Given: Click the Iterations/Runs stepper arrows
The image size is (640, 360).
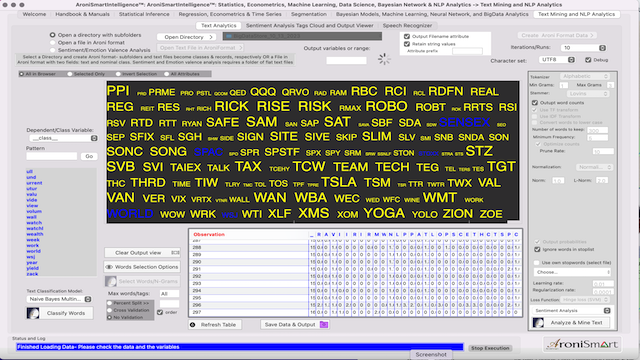Looking at the screenshot, I should (602, 48).
